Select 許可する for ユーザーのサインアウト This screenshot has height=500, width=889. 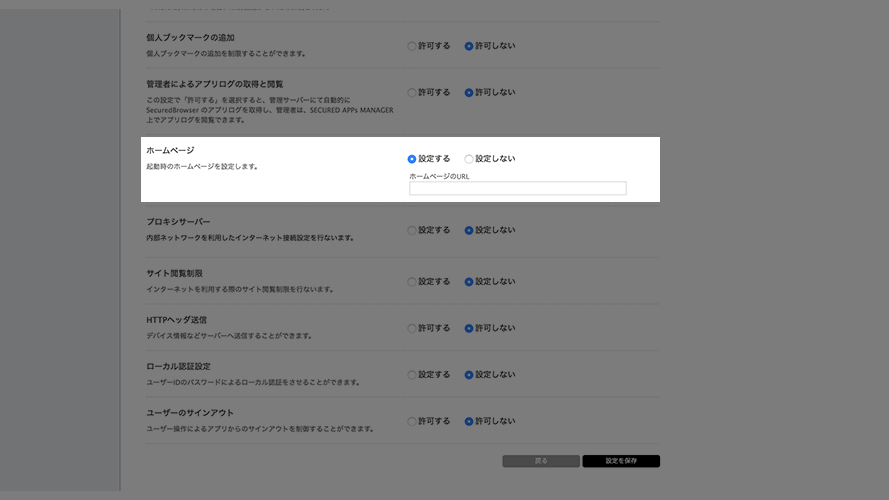412,422
